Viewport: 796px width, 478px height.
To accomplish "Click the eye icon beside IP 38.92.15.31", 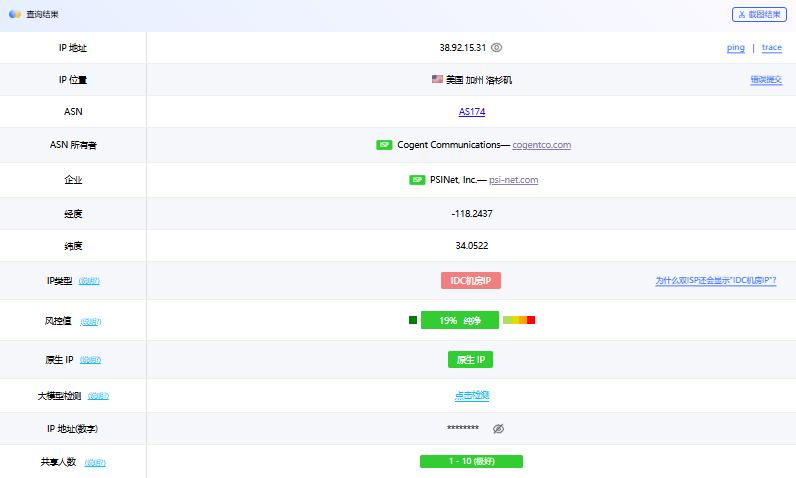I will pyautogui.click(x=496, y=47).
